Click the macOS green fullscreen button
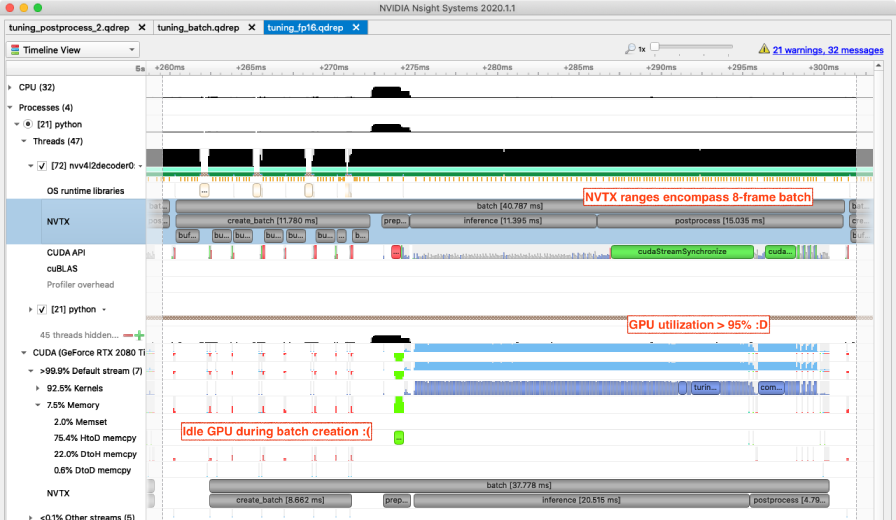The width and height of the screenshot is (896, 520). pos(38,8)
